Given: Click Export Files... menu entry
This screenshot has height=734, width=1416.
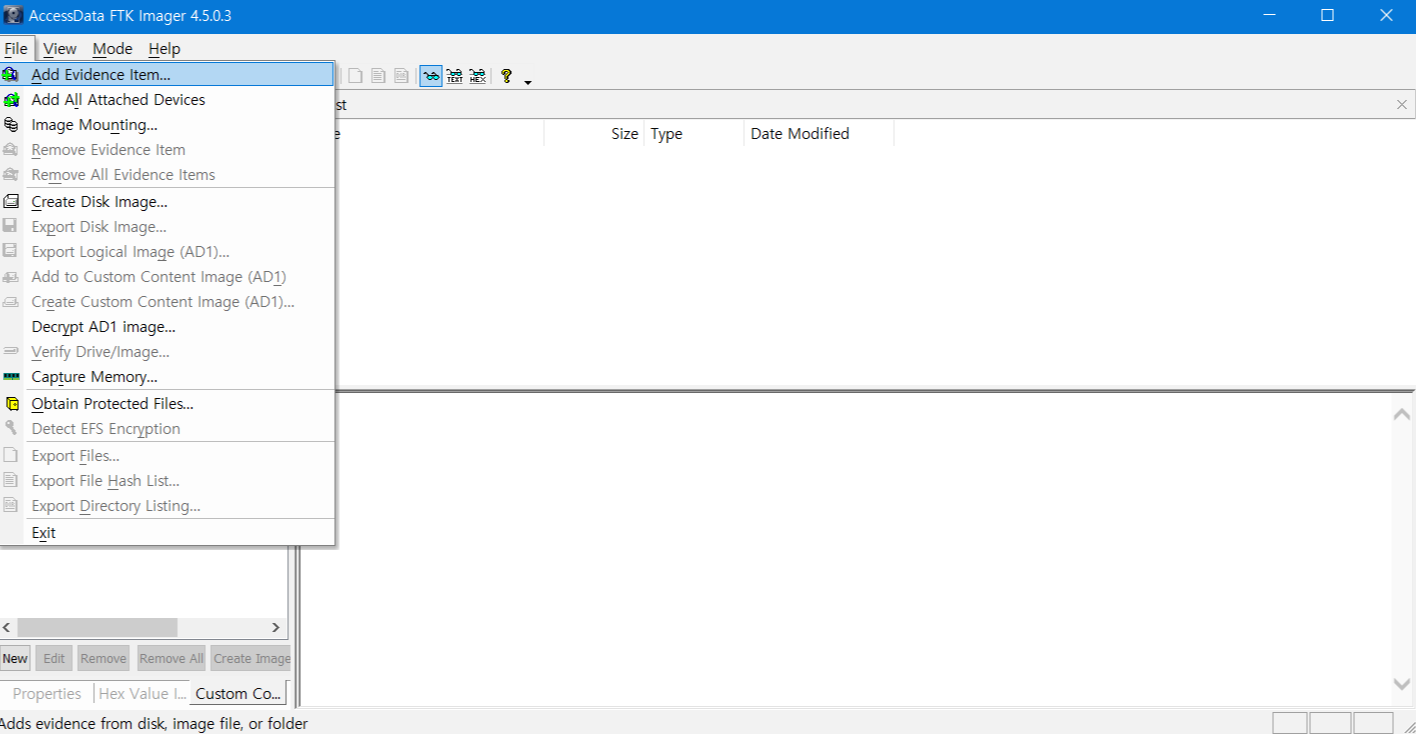Looking at the screenshot, I should coord(167,455).
